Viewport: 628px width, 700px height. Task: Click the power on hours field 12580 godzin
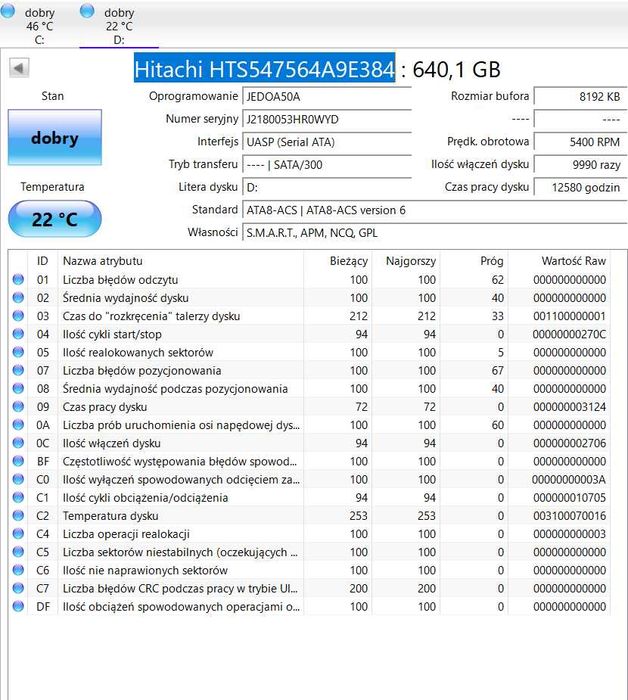580,188
